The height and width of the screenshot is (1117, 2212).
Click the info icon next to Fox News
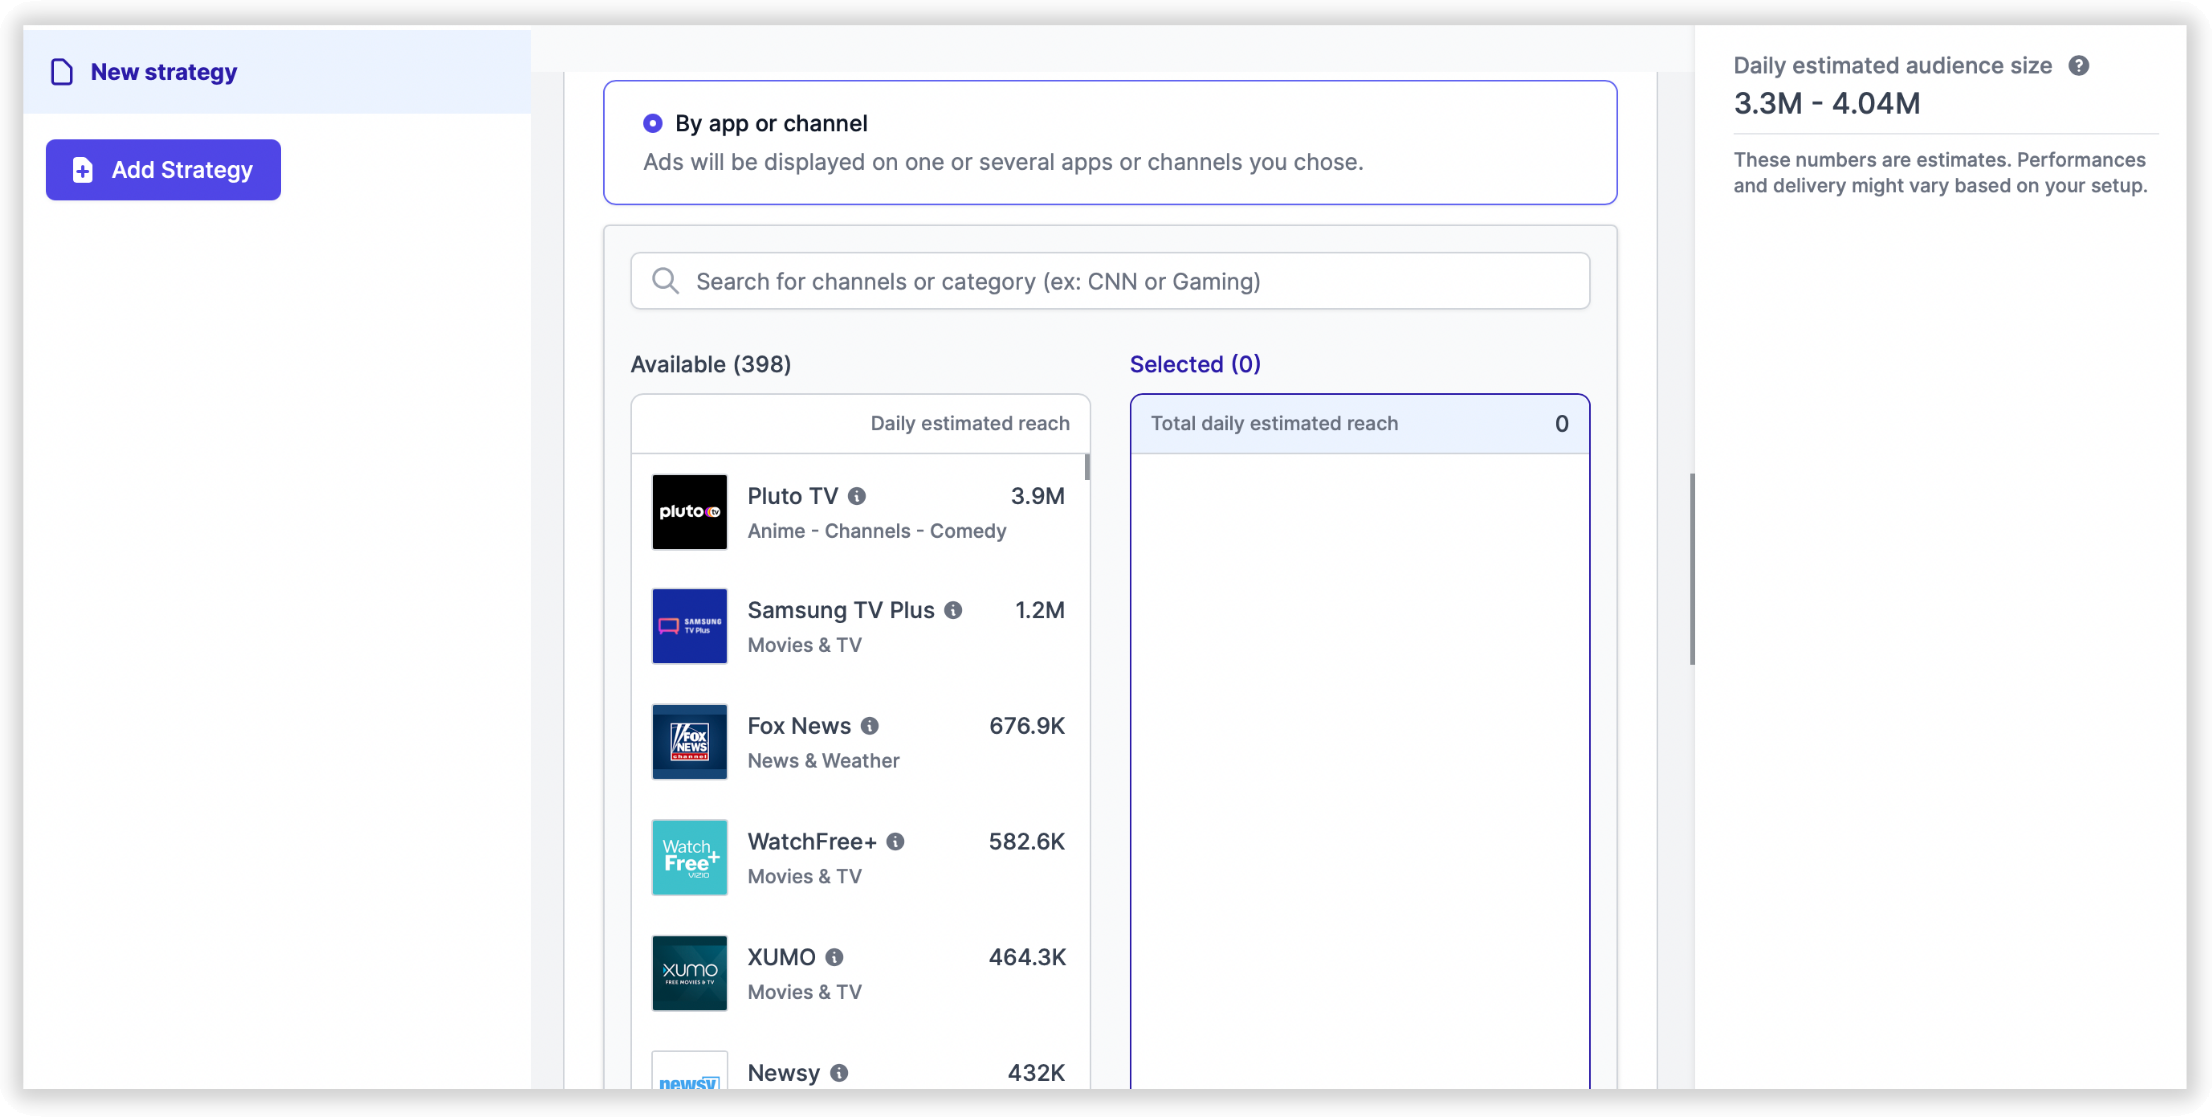click(870, 726)
